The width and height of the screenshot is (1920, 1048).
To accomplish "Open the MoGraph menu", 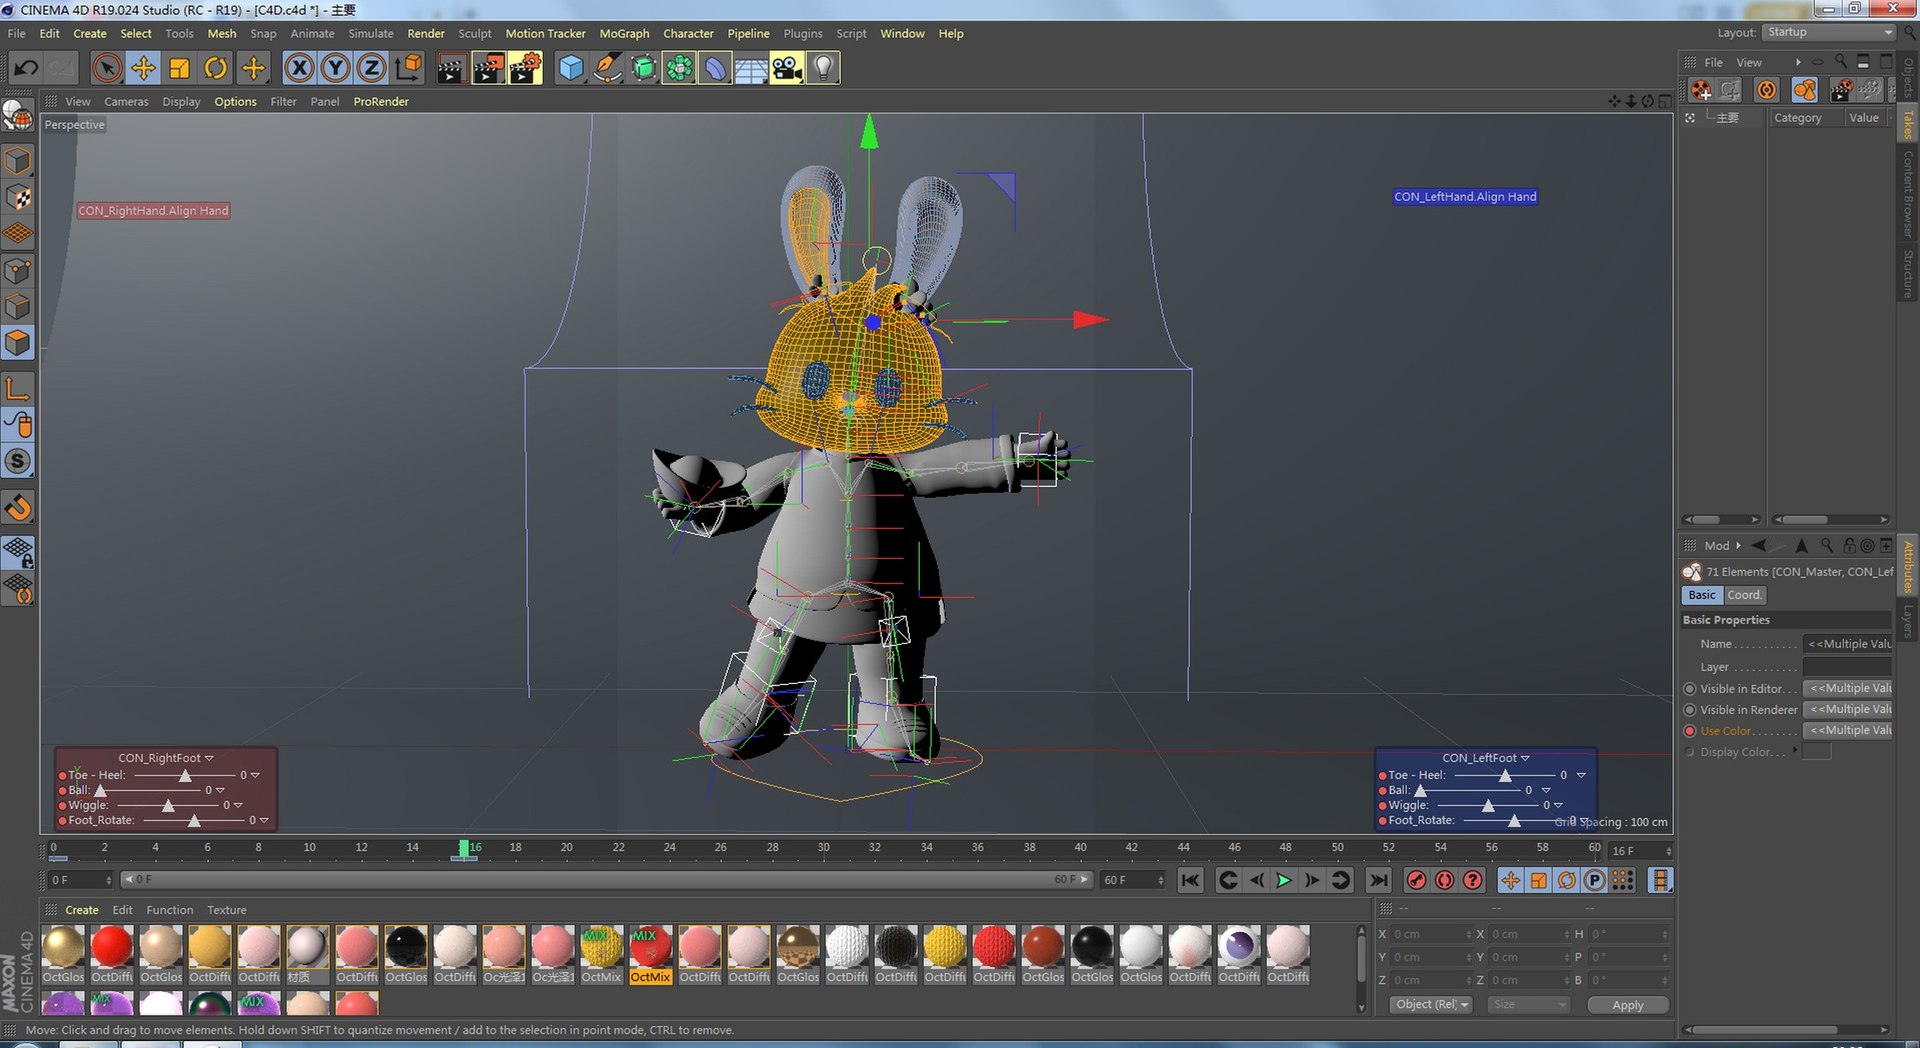I will [624, 33].
